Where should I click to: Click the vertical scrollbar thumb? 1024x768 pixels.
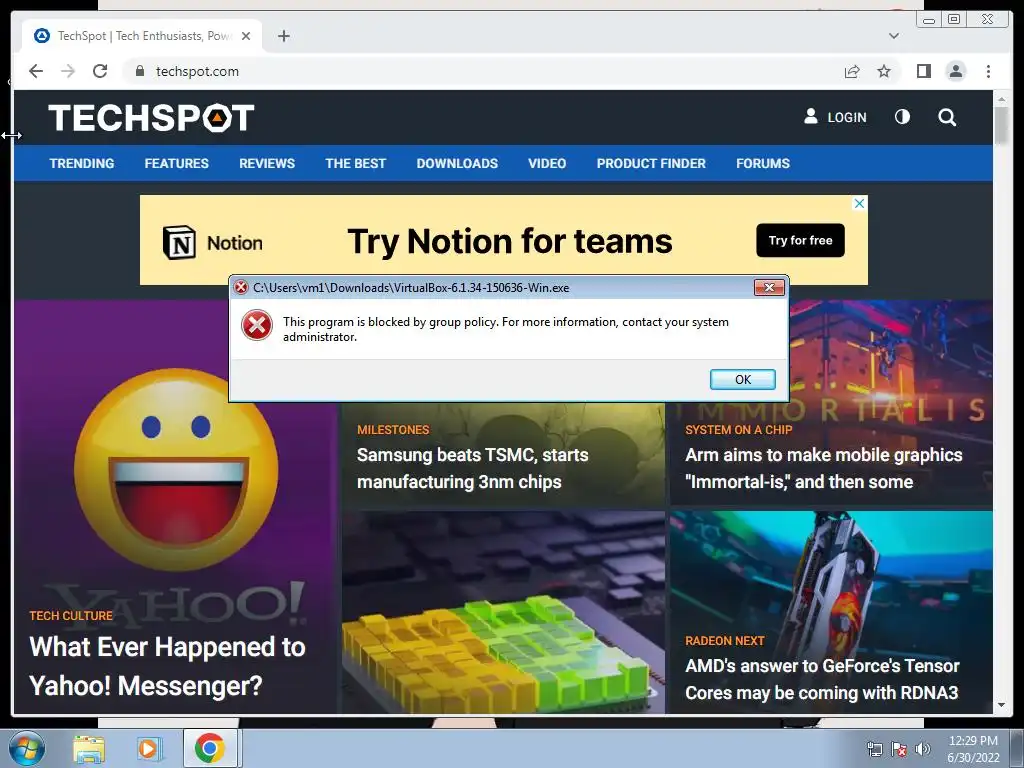(x=1001, y=125)
